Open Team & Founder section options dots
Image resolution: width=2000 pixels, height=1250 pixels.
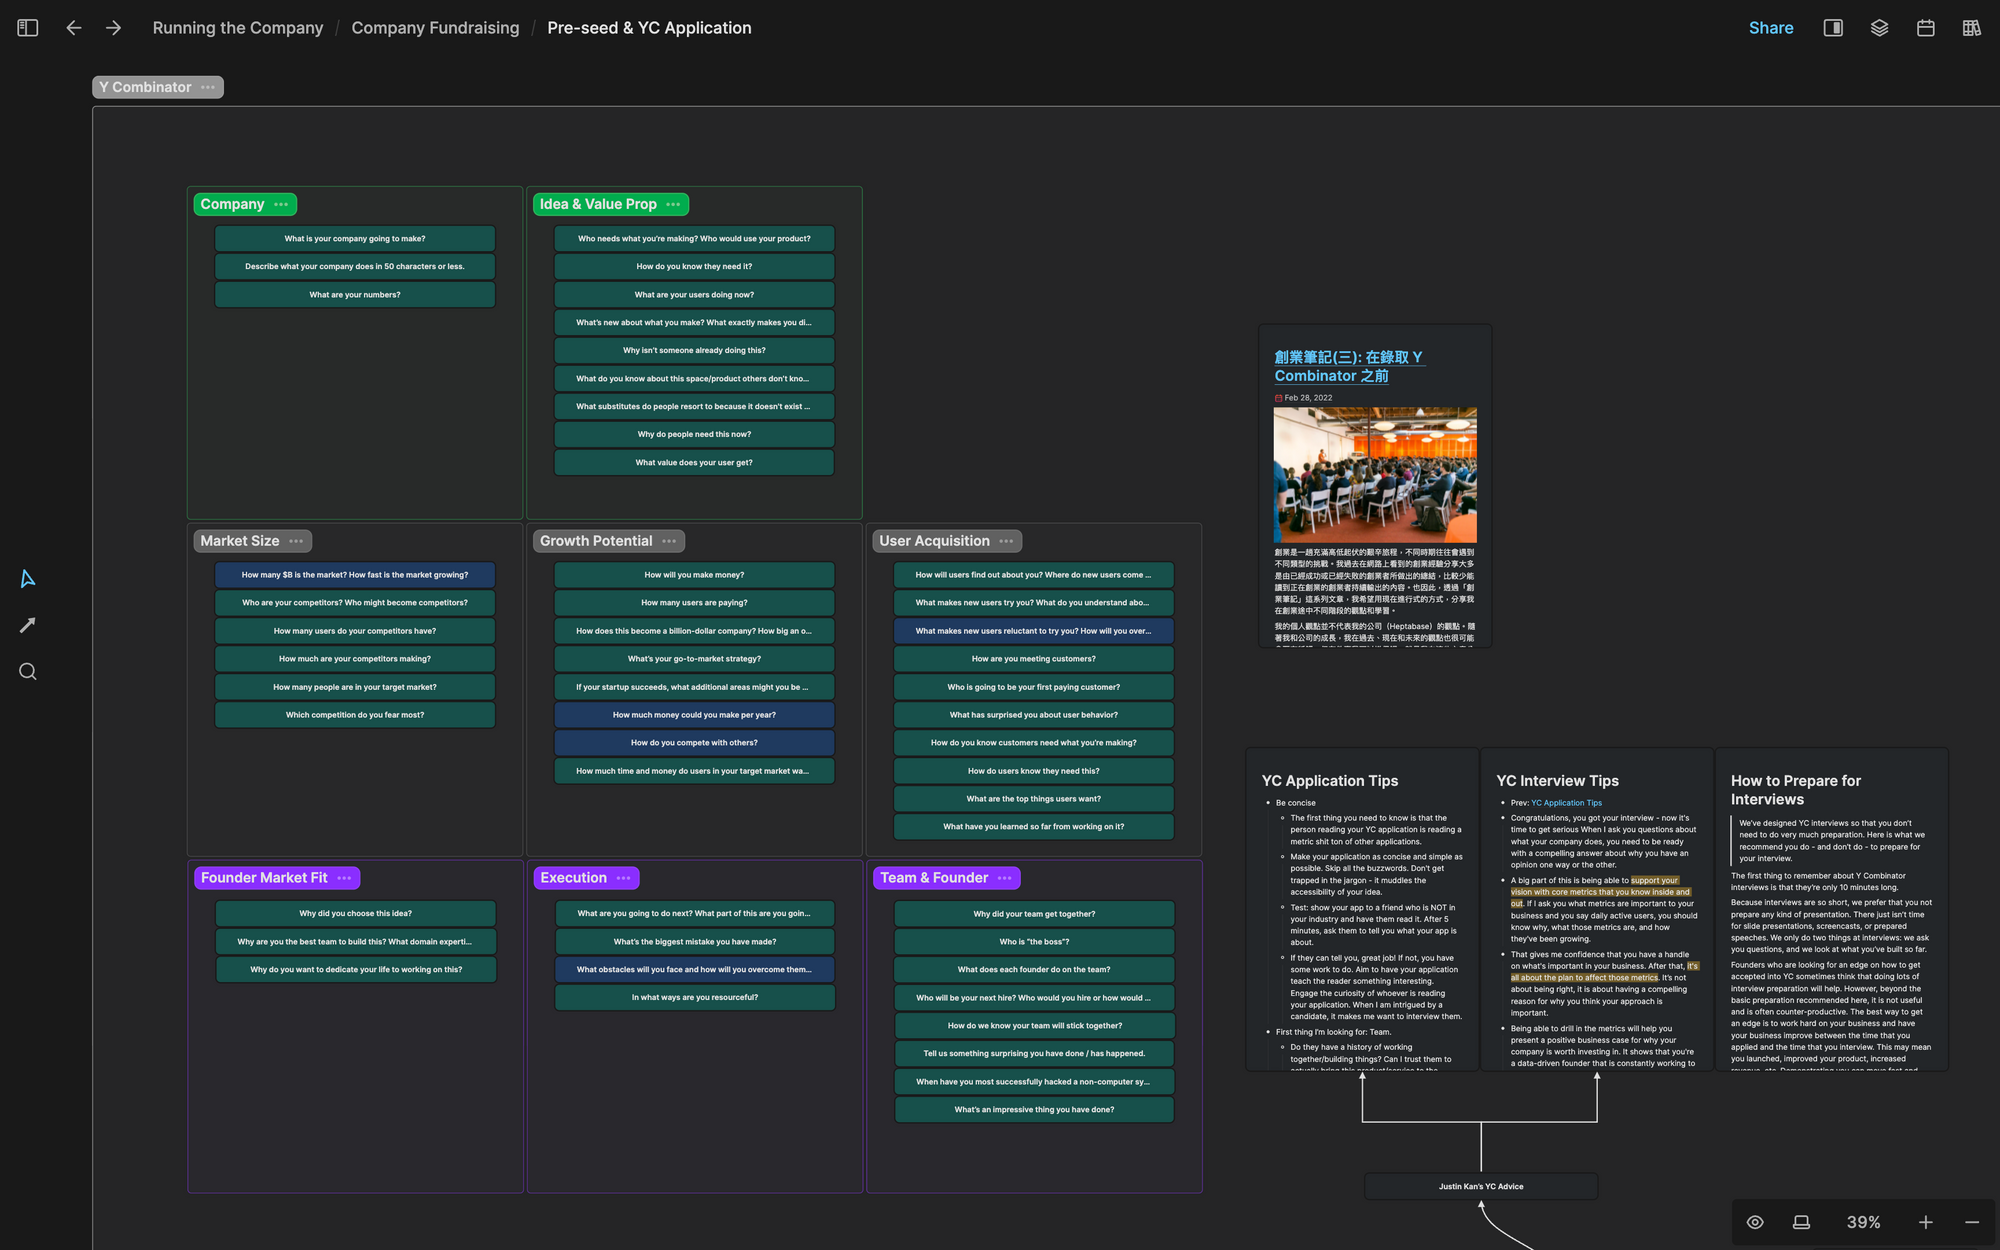[x=1004, y=878]
